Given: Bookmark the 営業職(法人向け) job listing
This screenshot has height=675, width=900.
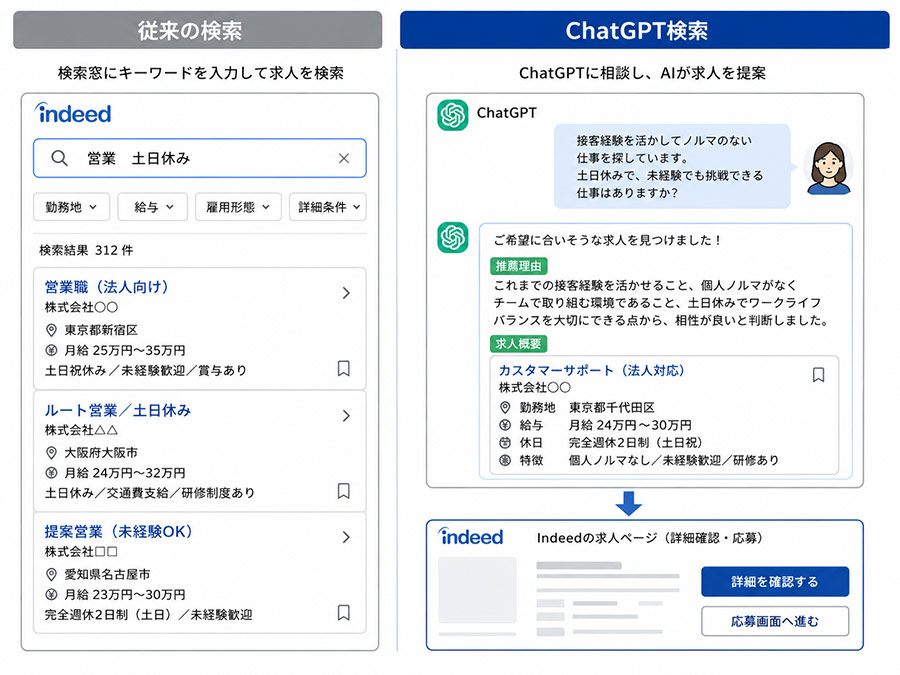Looking at the screenshot, I should click(343, 368).
